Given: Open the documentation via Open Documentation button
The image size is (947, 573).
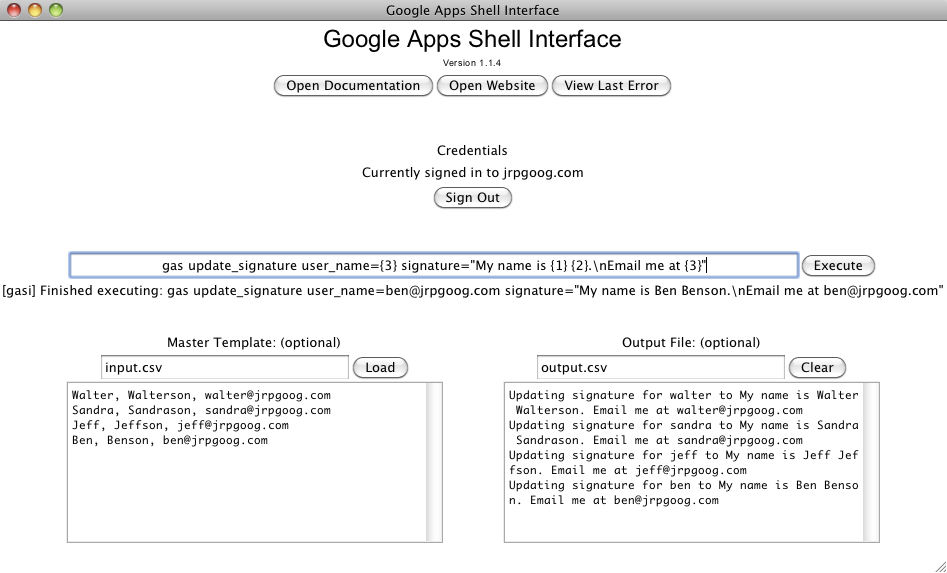Looking at the screenshot, I should (353, 86).
